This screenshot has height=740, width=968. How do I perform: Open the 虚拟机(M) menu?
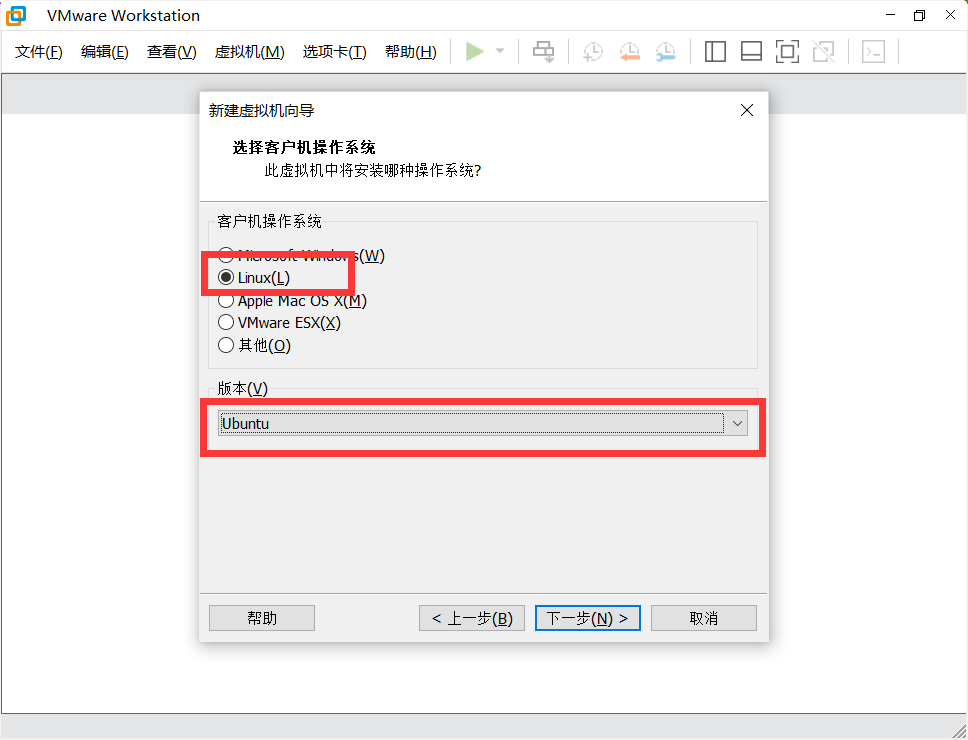click(x=249, y=52)
